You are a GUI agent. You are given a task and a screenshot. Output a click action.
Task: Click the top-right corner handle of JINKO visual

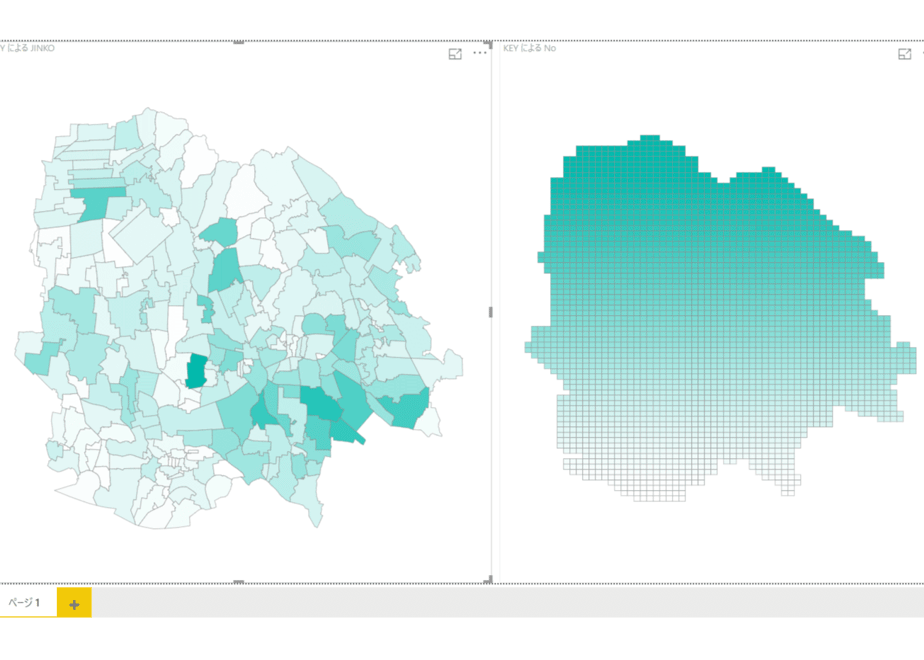pos(489,44)
